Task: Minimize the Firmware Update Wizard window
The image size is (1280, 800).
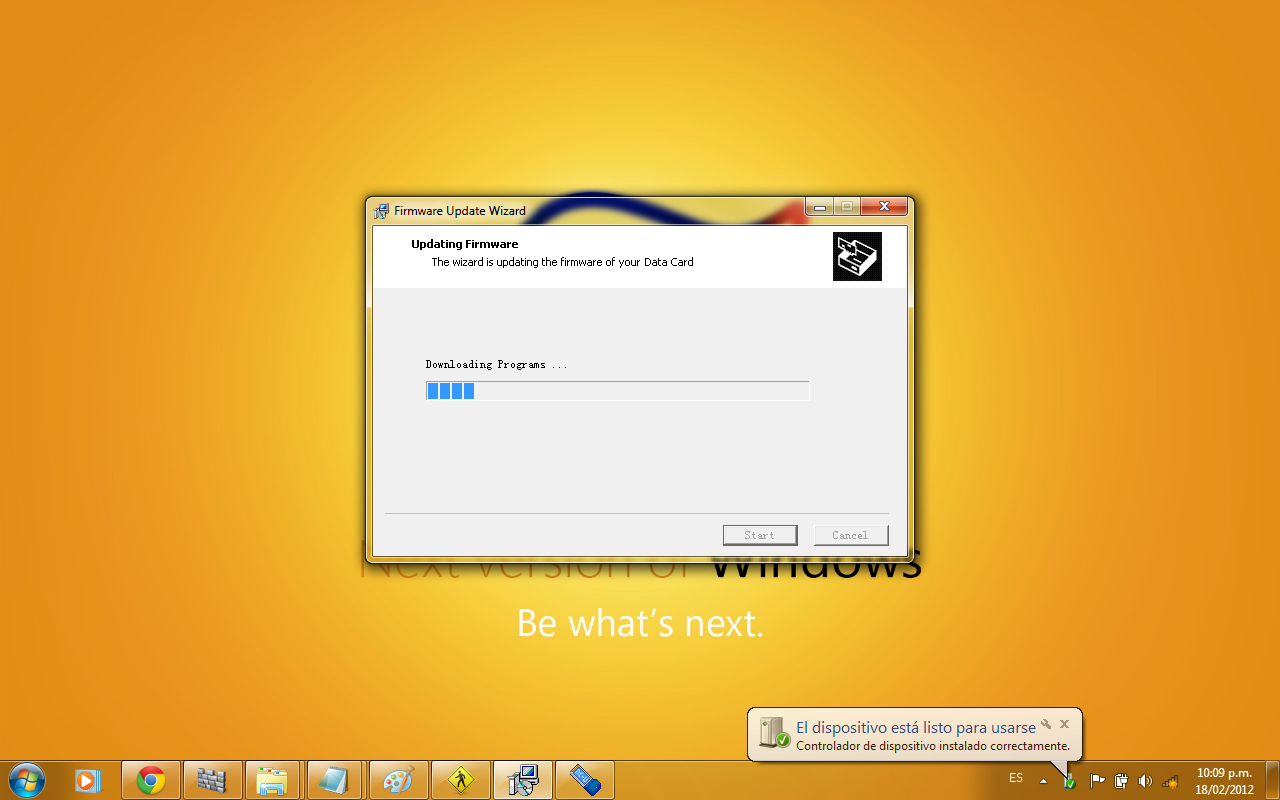Action: click(x=821, y=207)
